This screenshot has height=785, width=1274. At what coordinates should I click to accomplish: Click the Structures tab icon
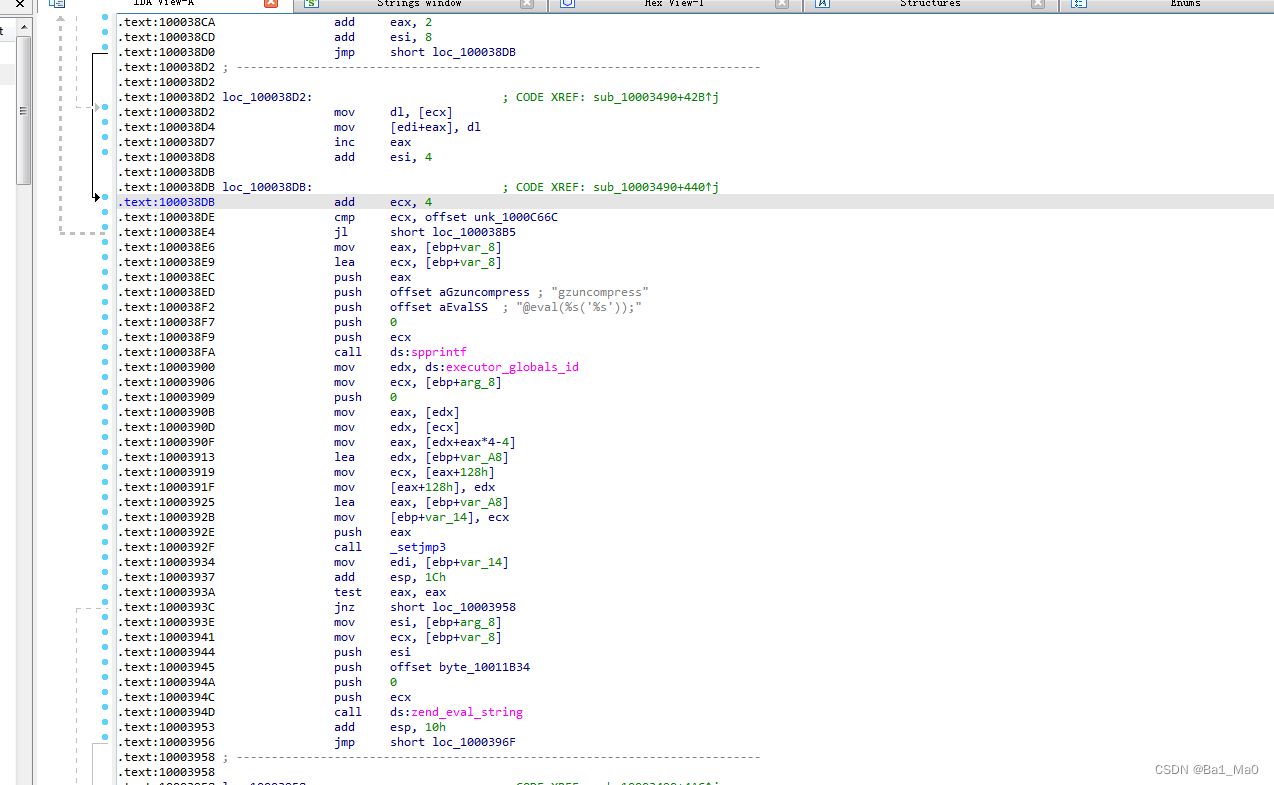[823, 4]
